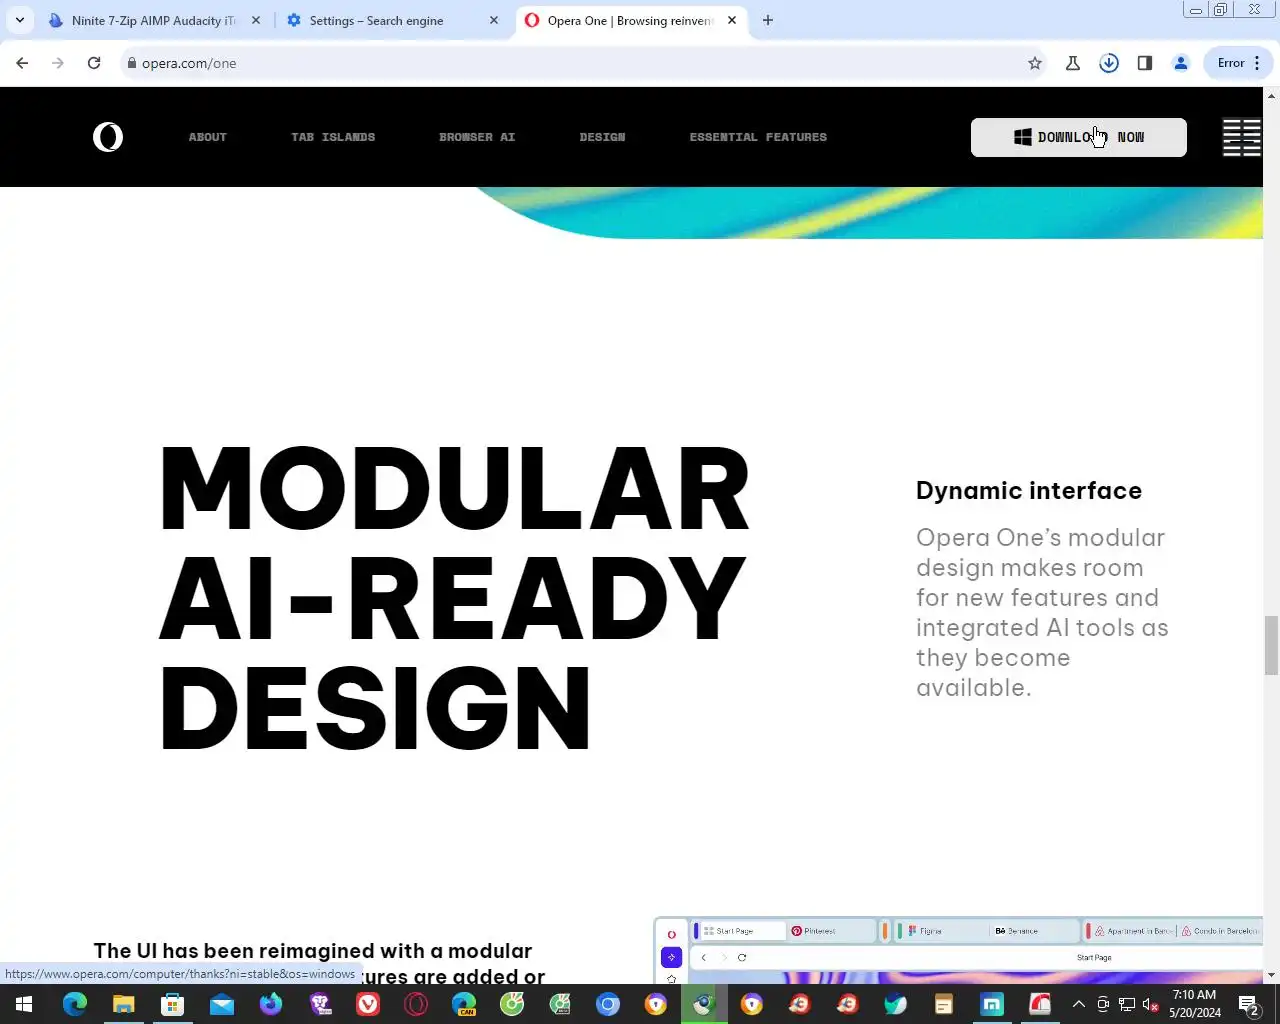This screenshot has width=1280, height=1024.
Task: Launch Brave browser from the taskbar
Action: (320, 1004)
